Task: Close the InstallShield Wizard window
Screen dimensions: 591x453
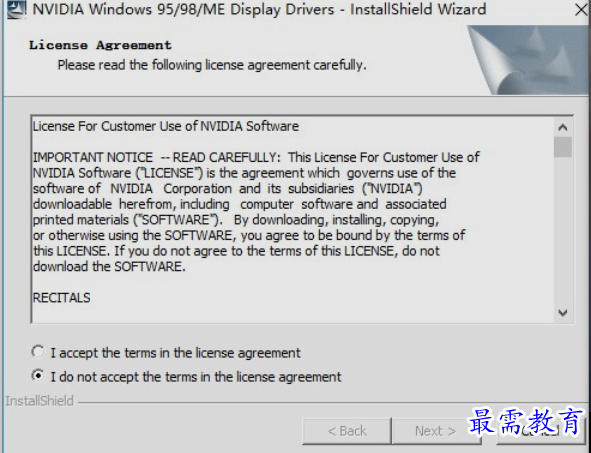Action: coord(582,10)
